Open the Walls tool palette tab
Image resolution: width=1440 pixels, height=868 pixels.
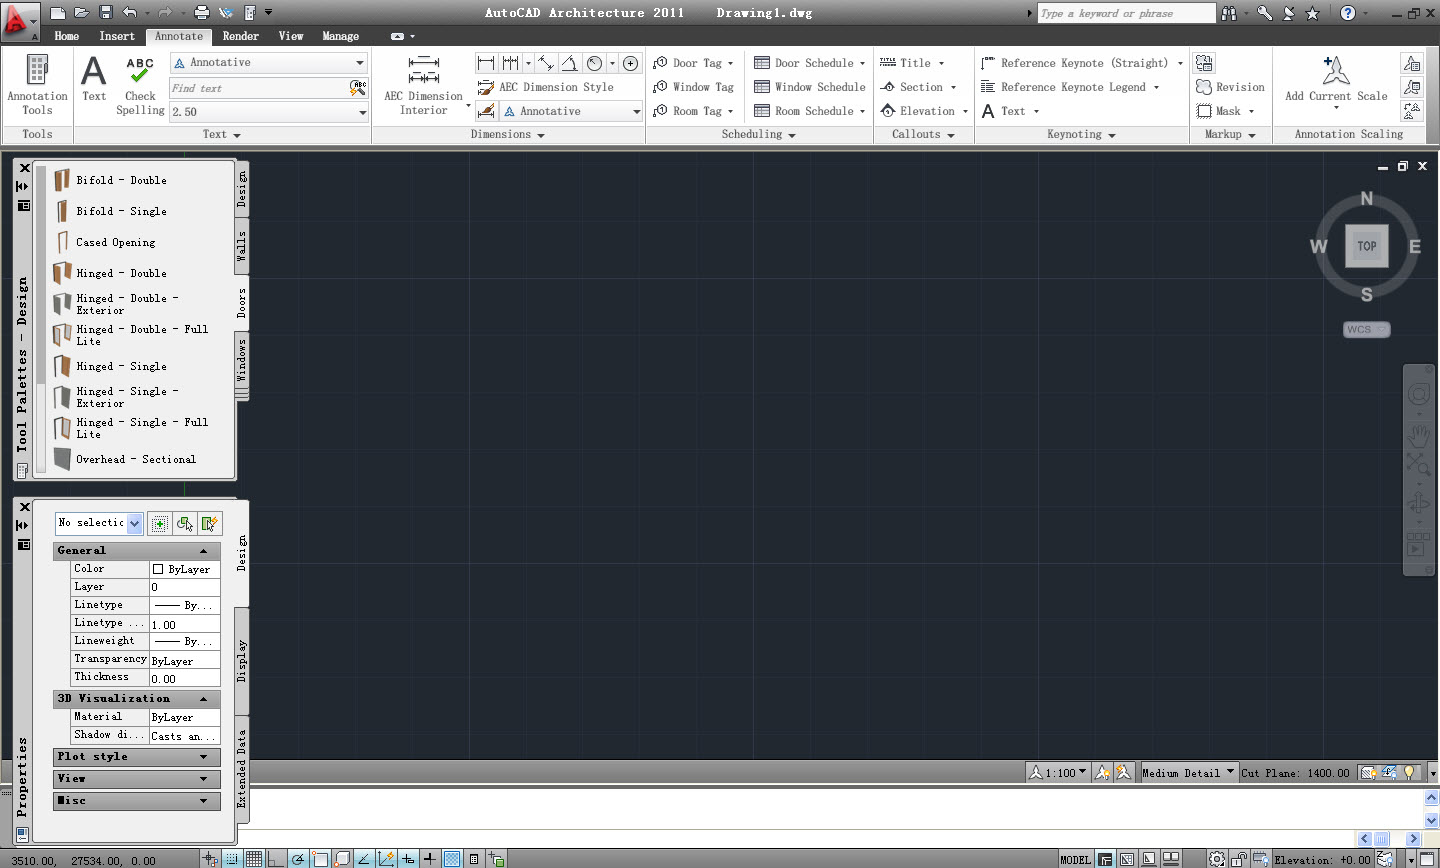241,246
